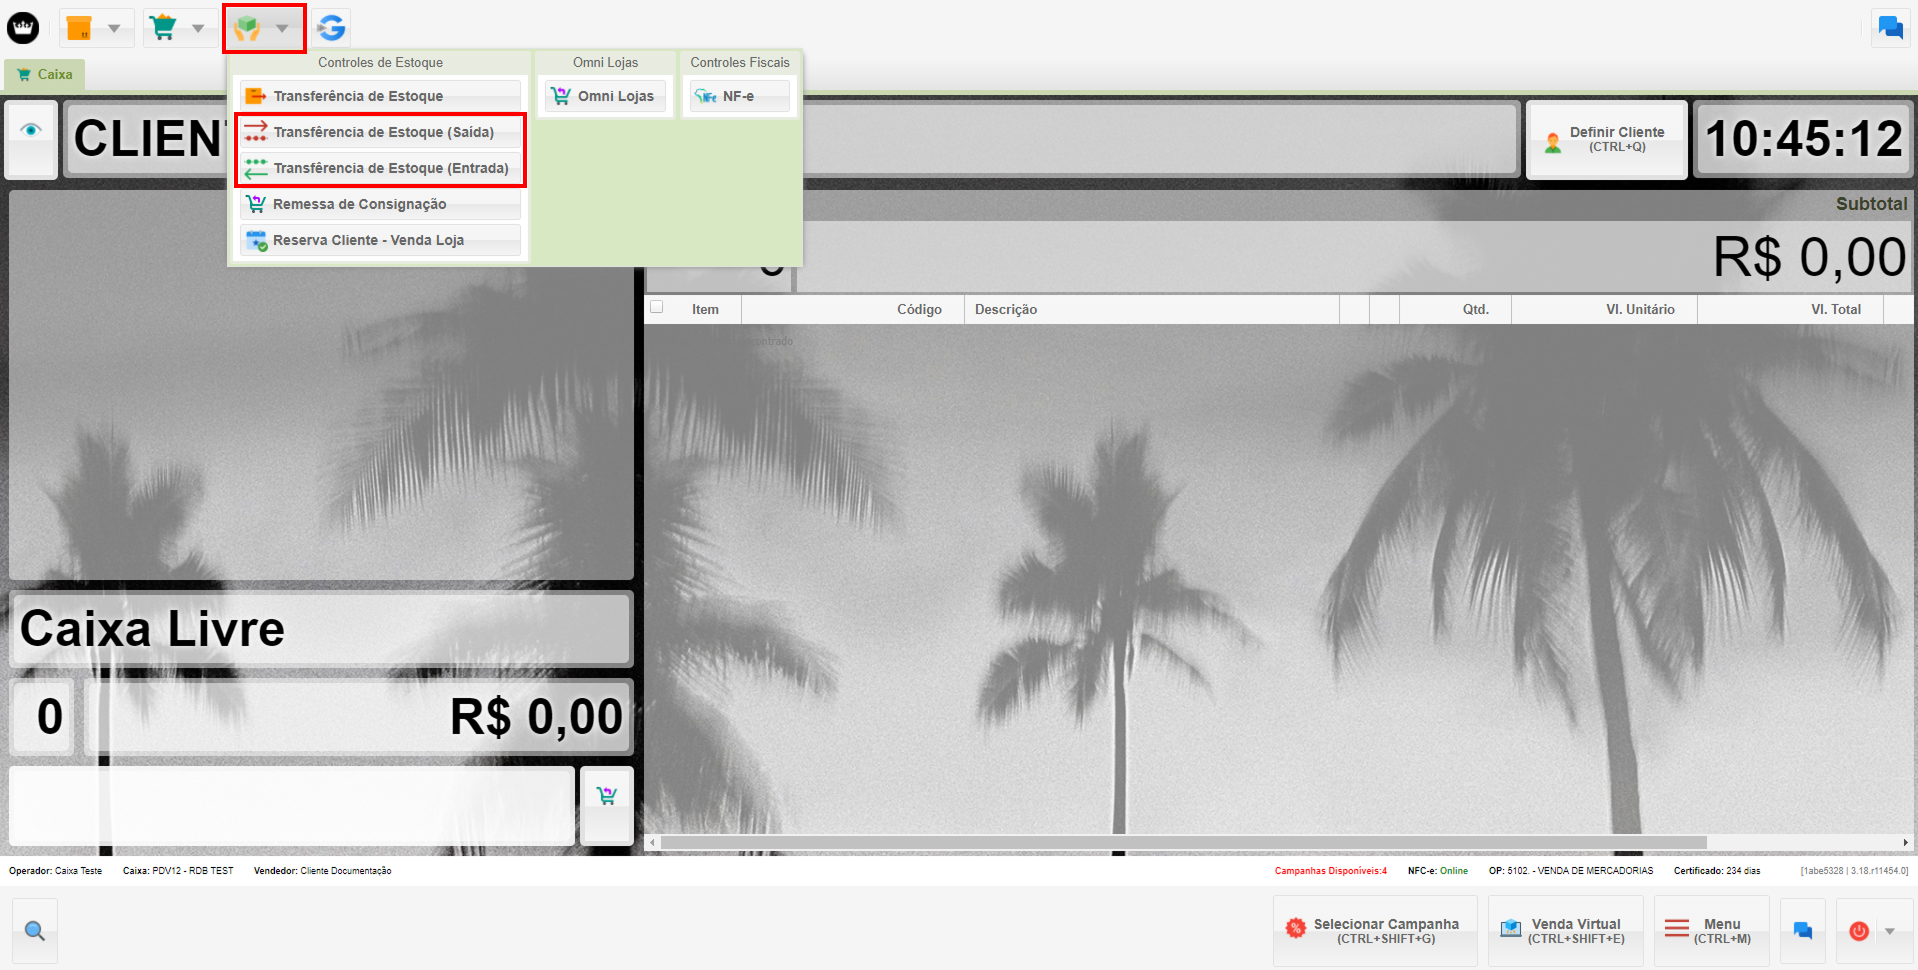Check the select-all items checkbox
The image size is (1918, 970).
657,307
